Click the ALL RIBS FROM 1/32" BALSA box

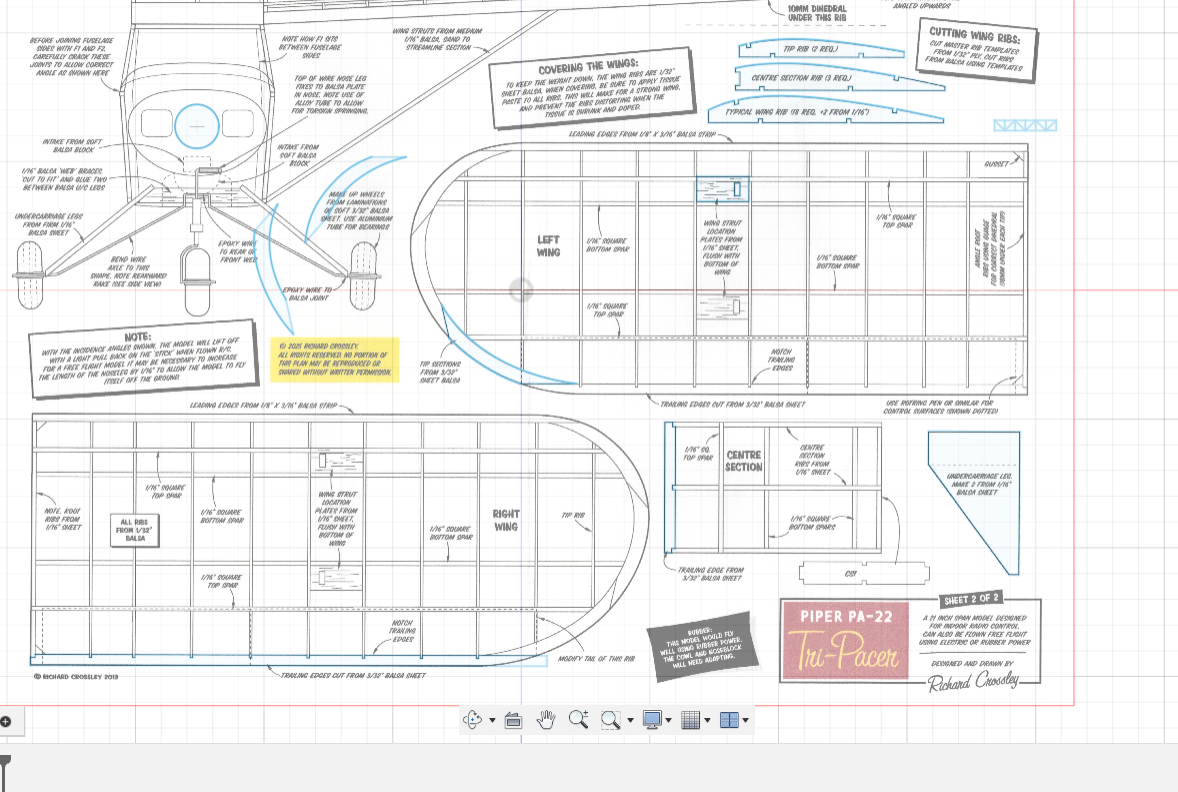(135, 530)
